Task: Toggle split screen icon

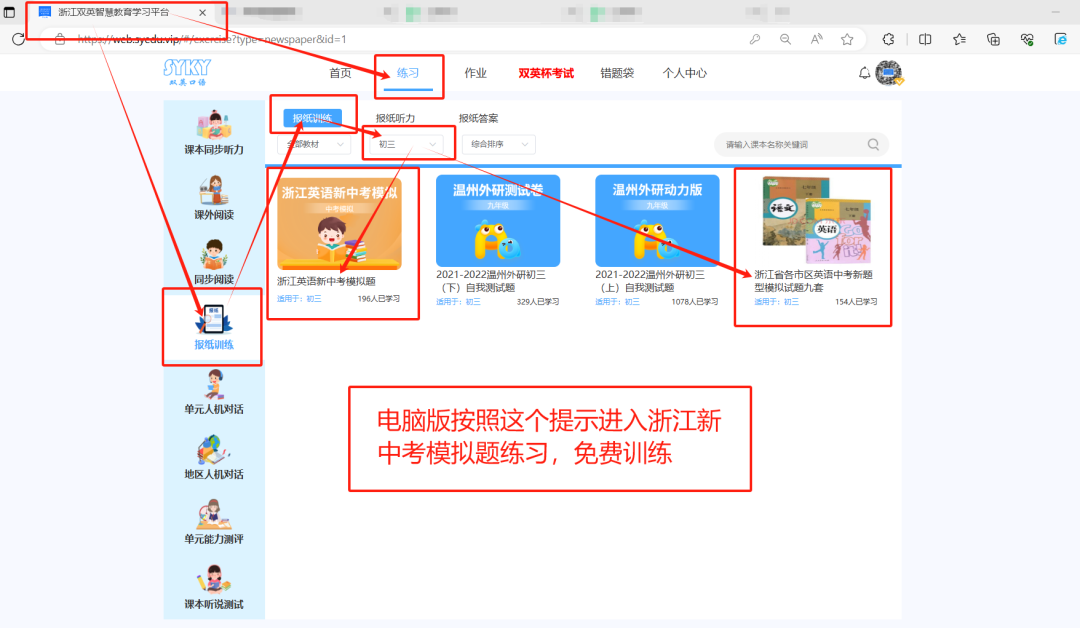Action: (x=925, y=39)
